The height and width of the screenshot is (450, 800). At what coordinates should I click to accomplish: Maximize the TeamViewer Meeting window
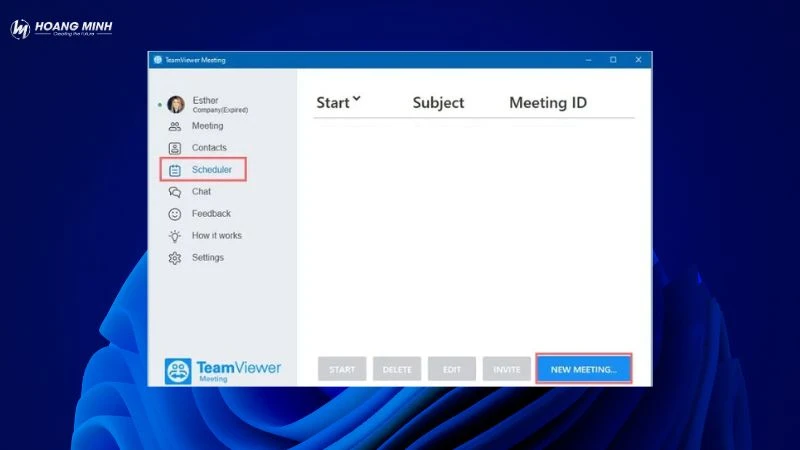point(613,60)
